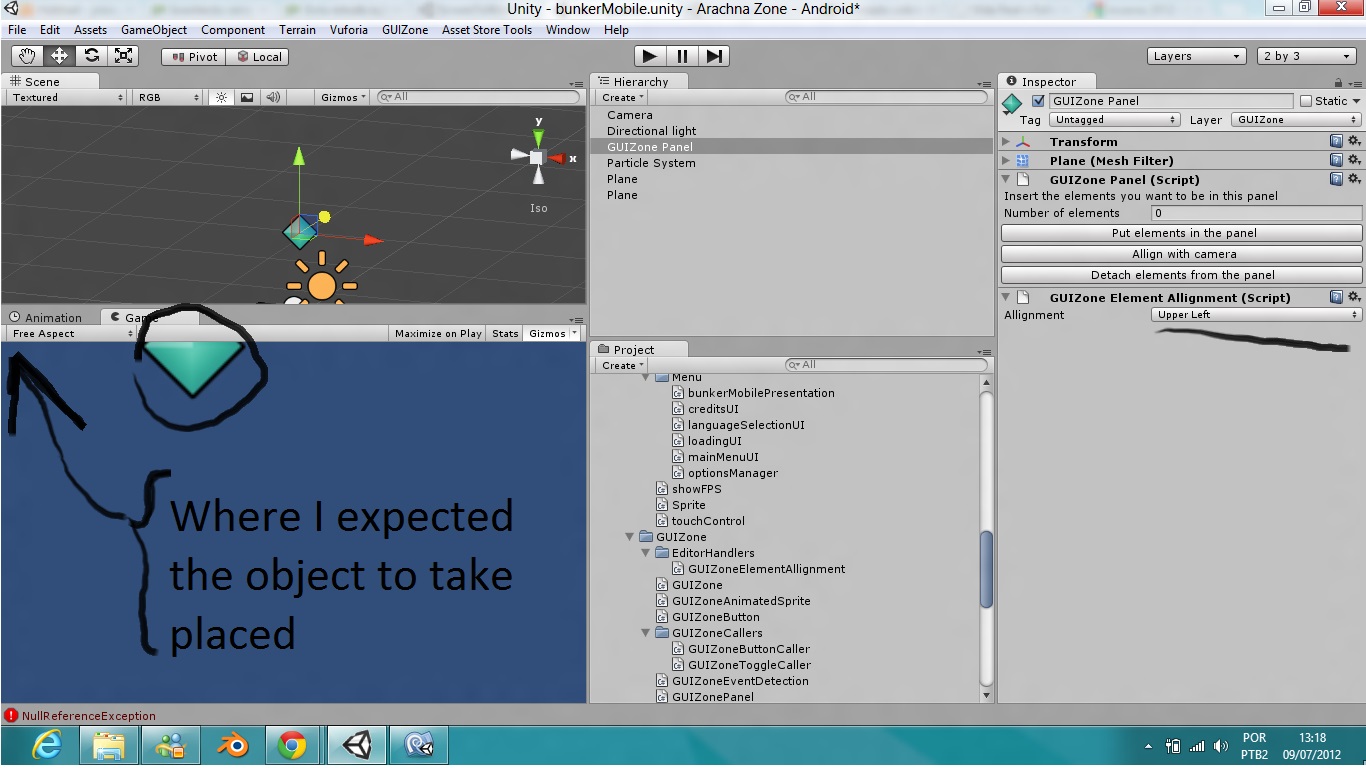The width and height of the screenshot is (1366, 768).
Task: Open the Chrome taskbar icon
Action: pos(292,745)
